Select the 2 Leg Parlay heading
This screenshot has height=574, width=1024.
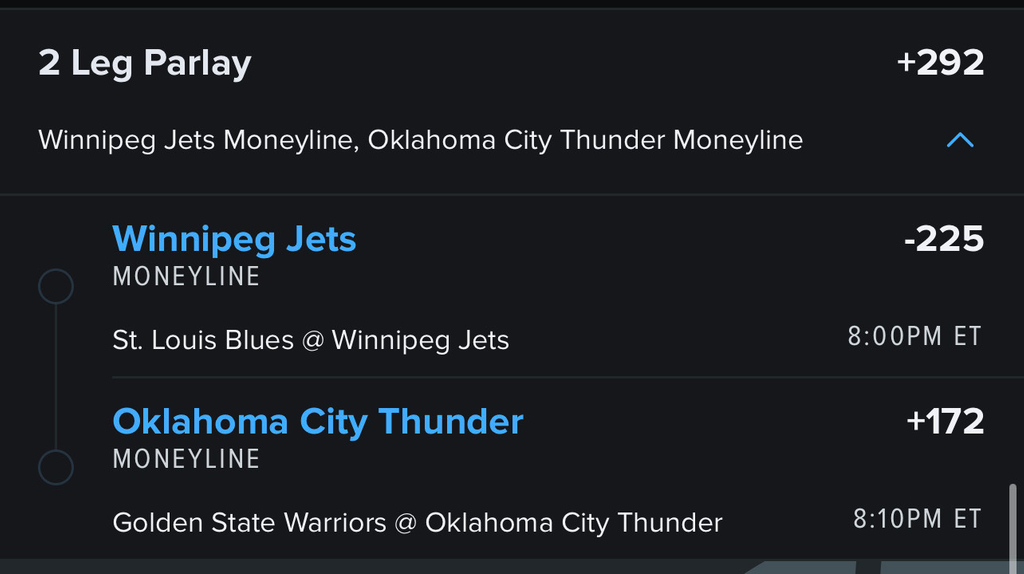[145, 63]
